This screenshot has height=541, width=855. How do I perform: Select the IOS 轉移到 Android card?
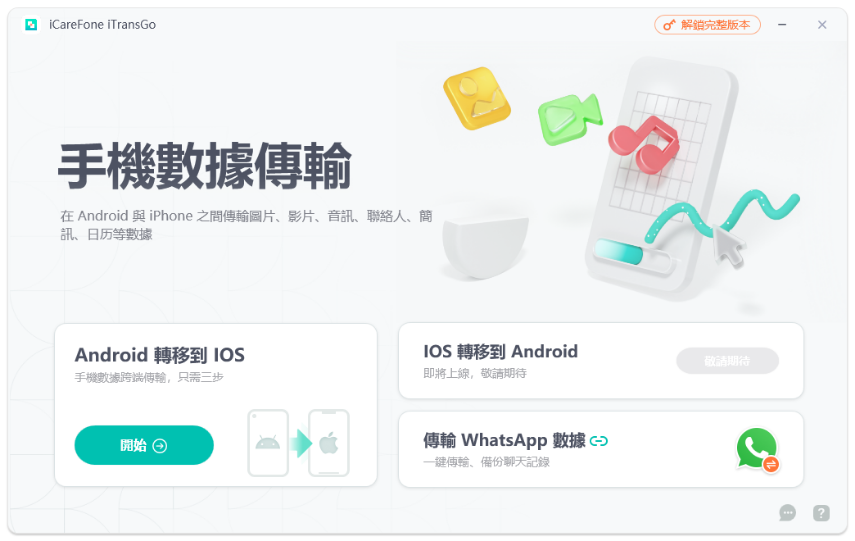[601, 360]
